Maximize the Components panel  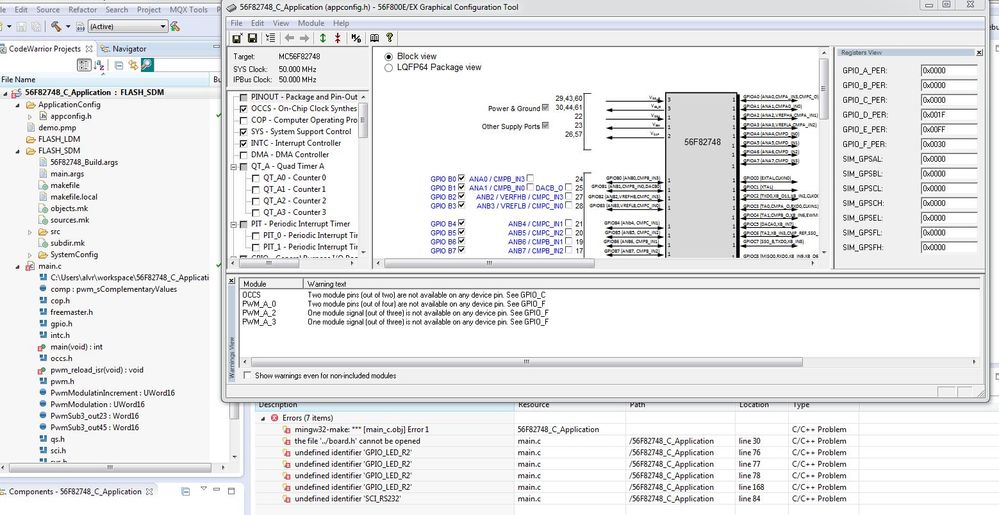pyautogui.click(x=232, y=491)
